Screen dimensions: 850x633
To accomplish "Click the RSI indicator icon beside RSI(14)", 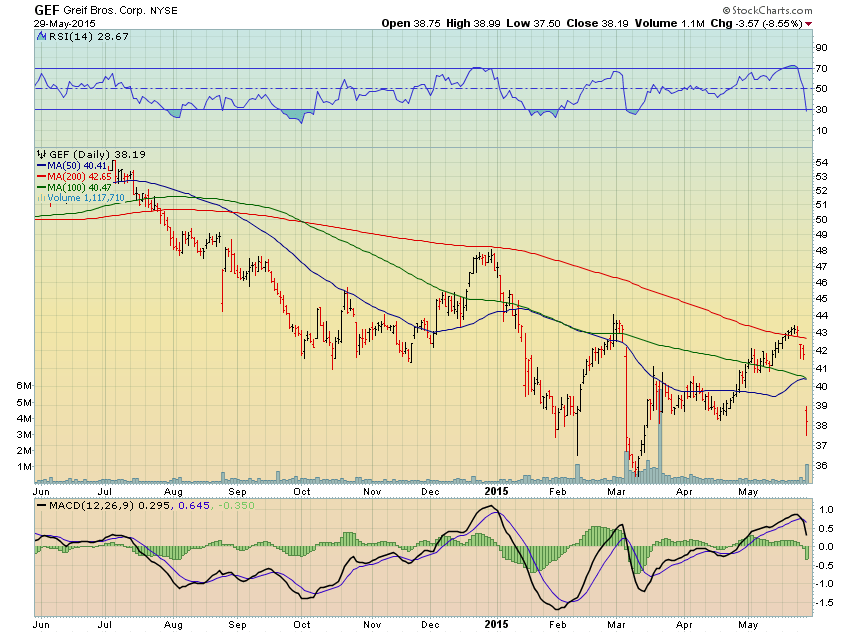I will pos(42,36).
